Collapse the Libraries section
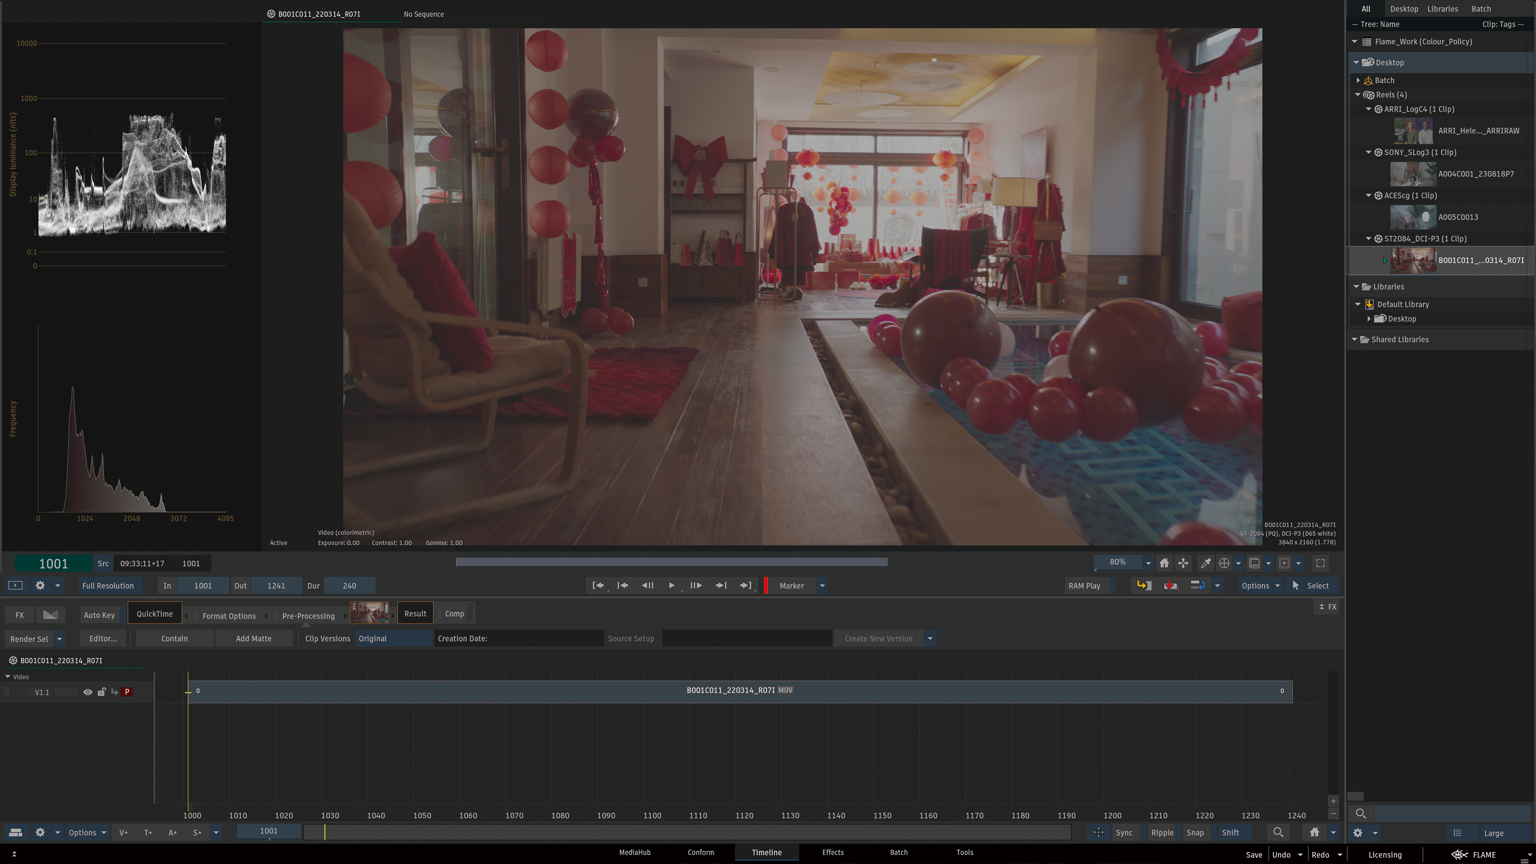 (x=1356, y=287)
